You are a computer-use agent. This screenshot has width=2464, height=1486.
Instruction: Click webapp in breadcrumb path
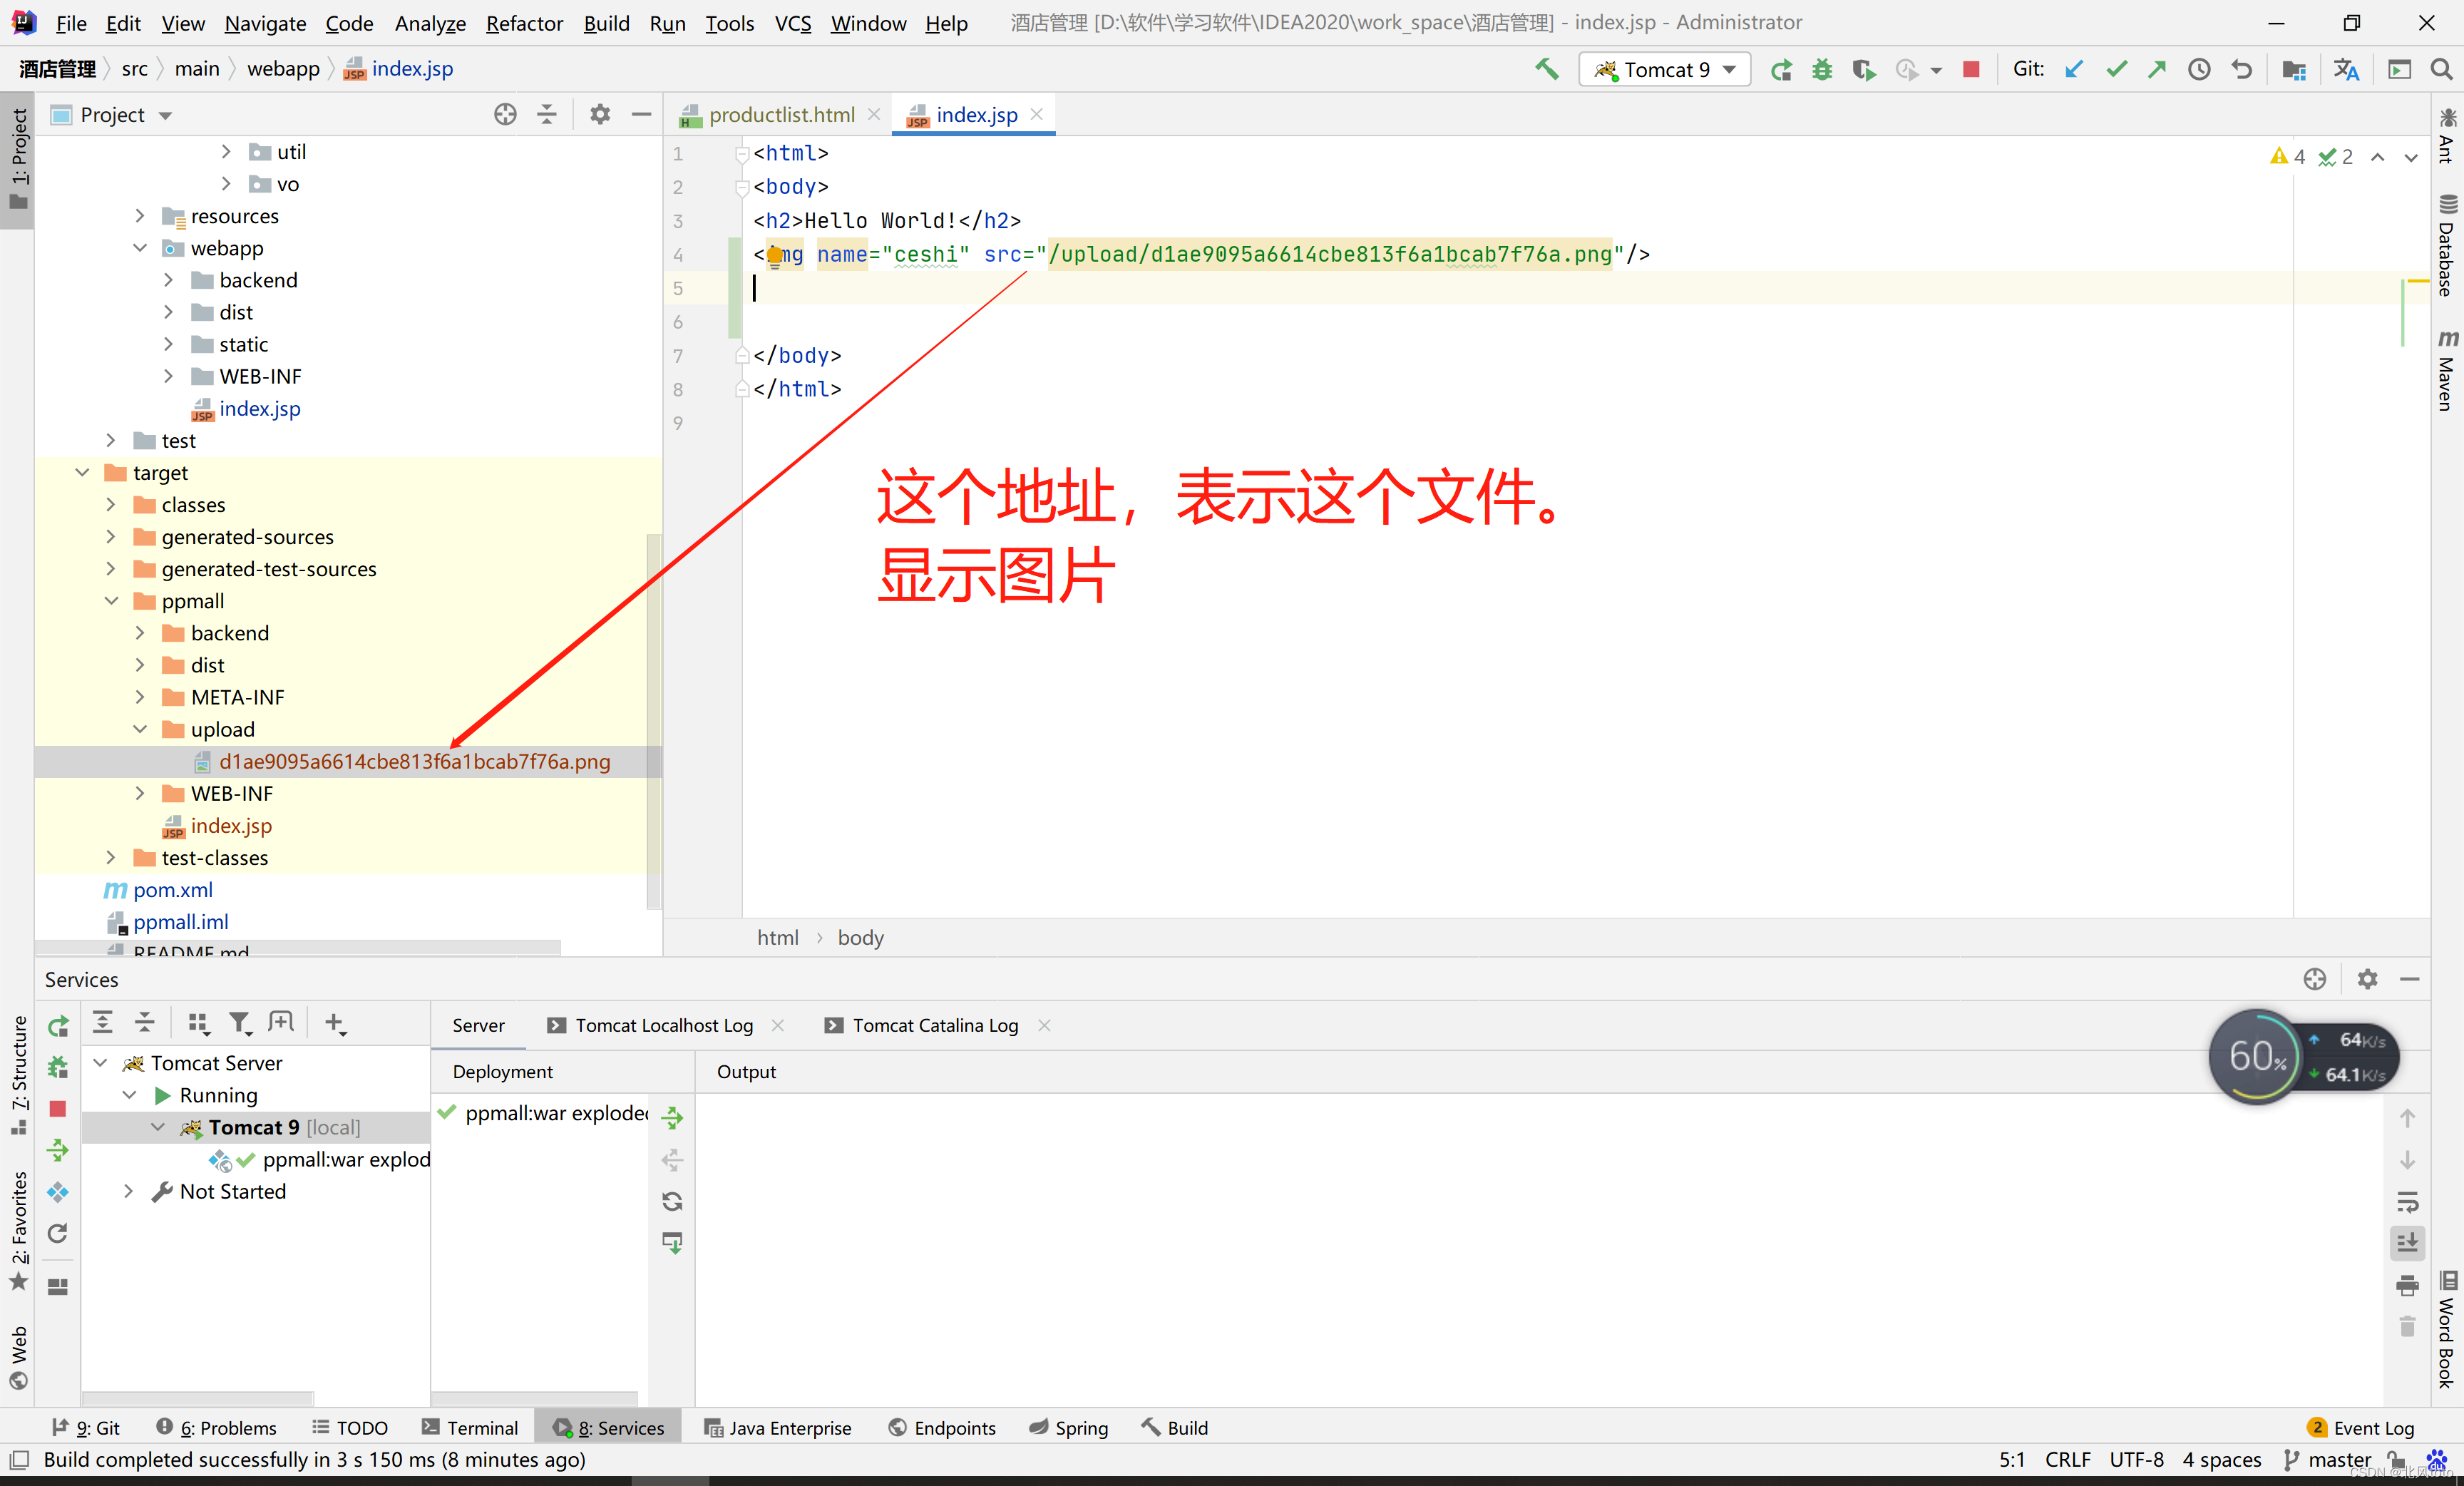(283, 68)
